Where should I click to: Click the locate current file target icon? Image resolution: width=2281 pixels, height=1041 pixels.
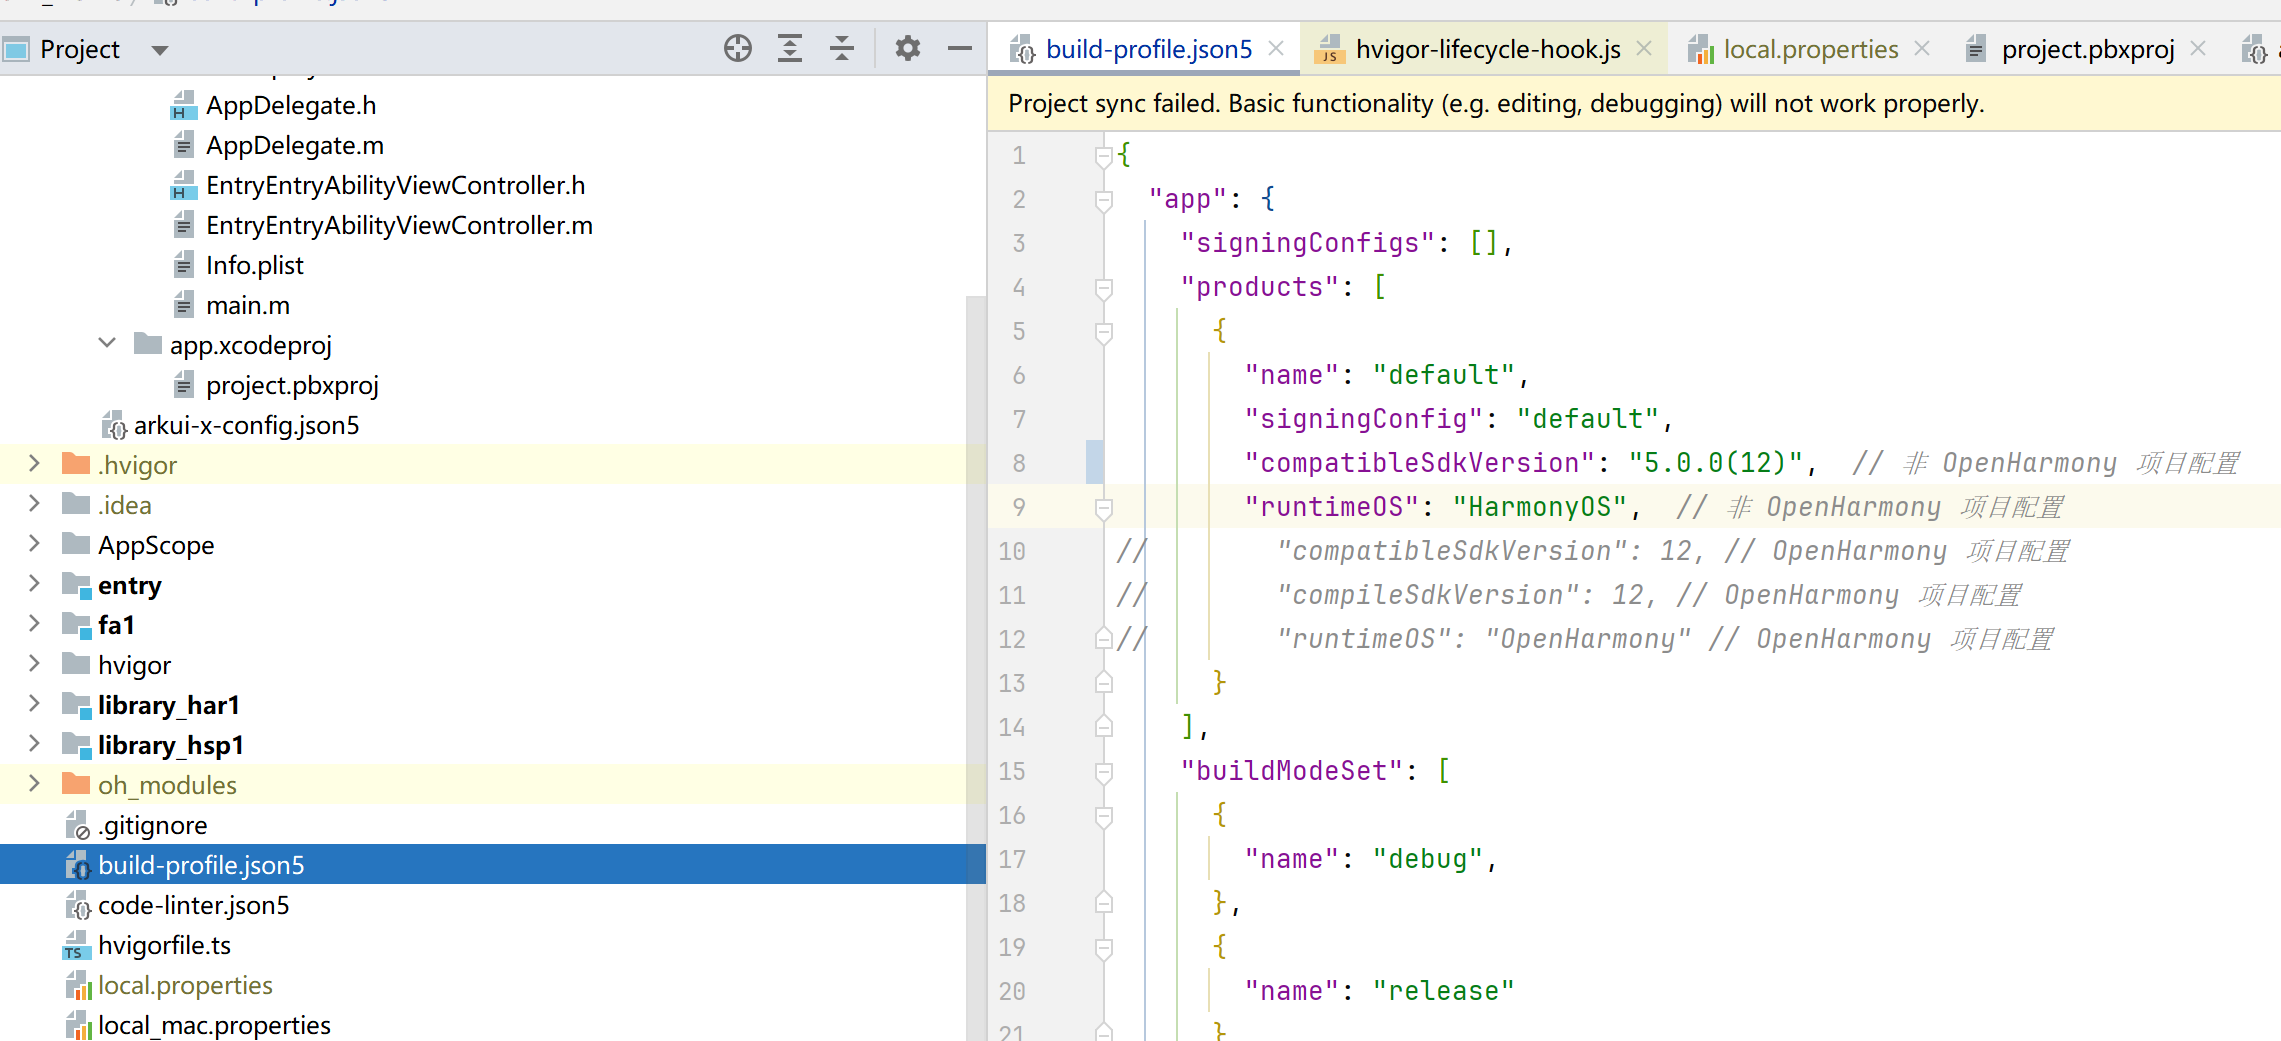click(x=738, y=48)
